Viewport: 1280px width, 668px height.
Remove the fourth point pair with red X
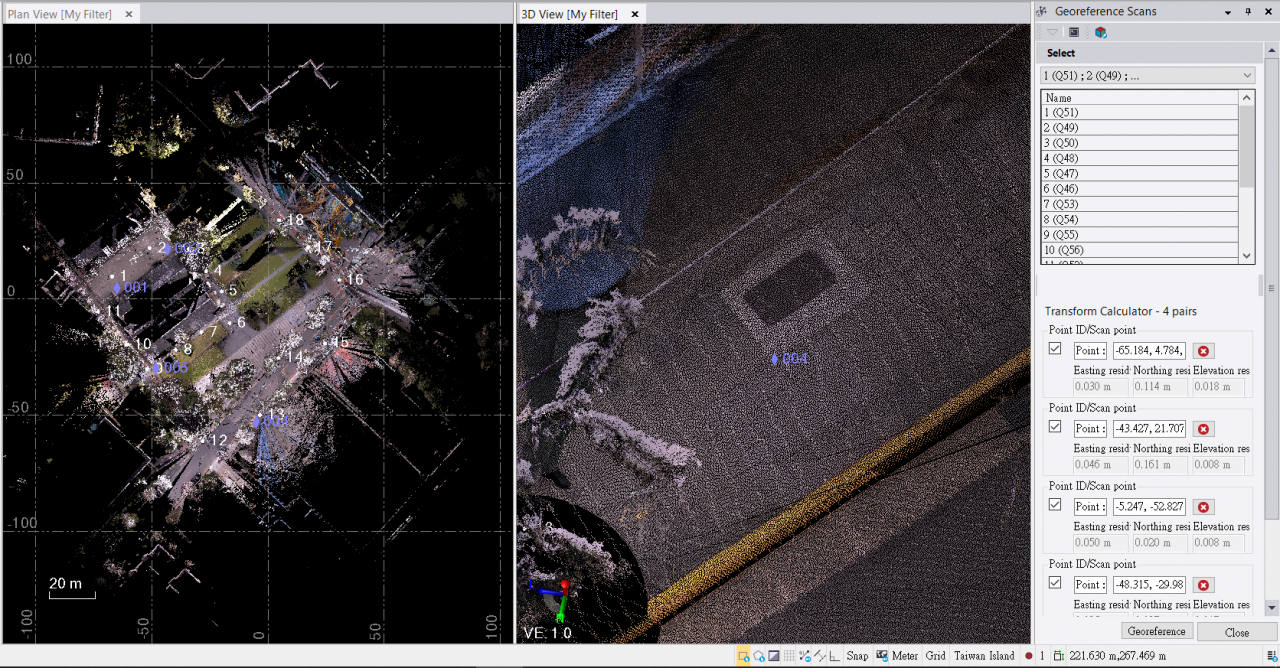(x=1204, y=585)
